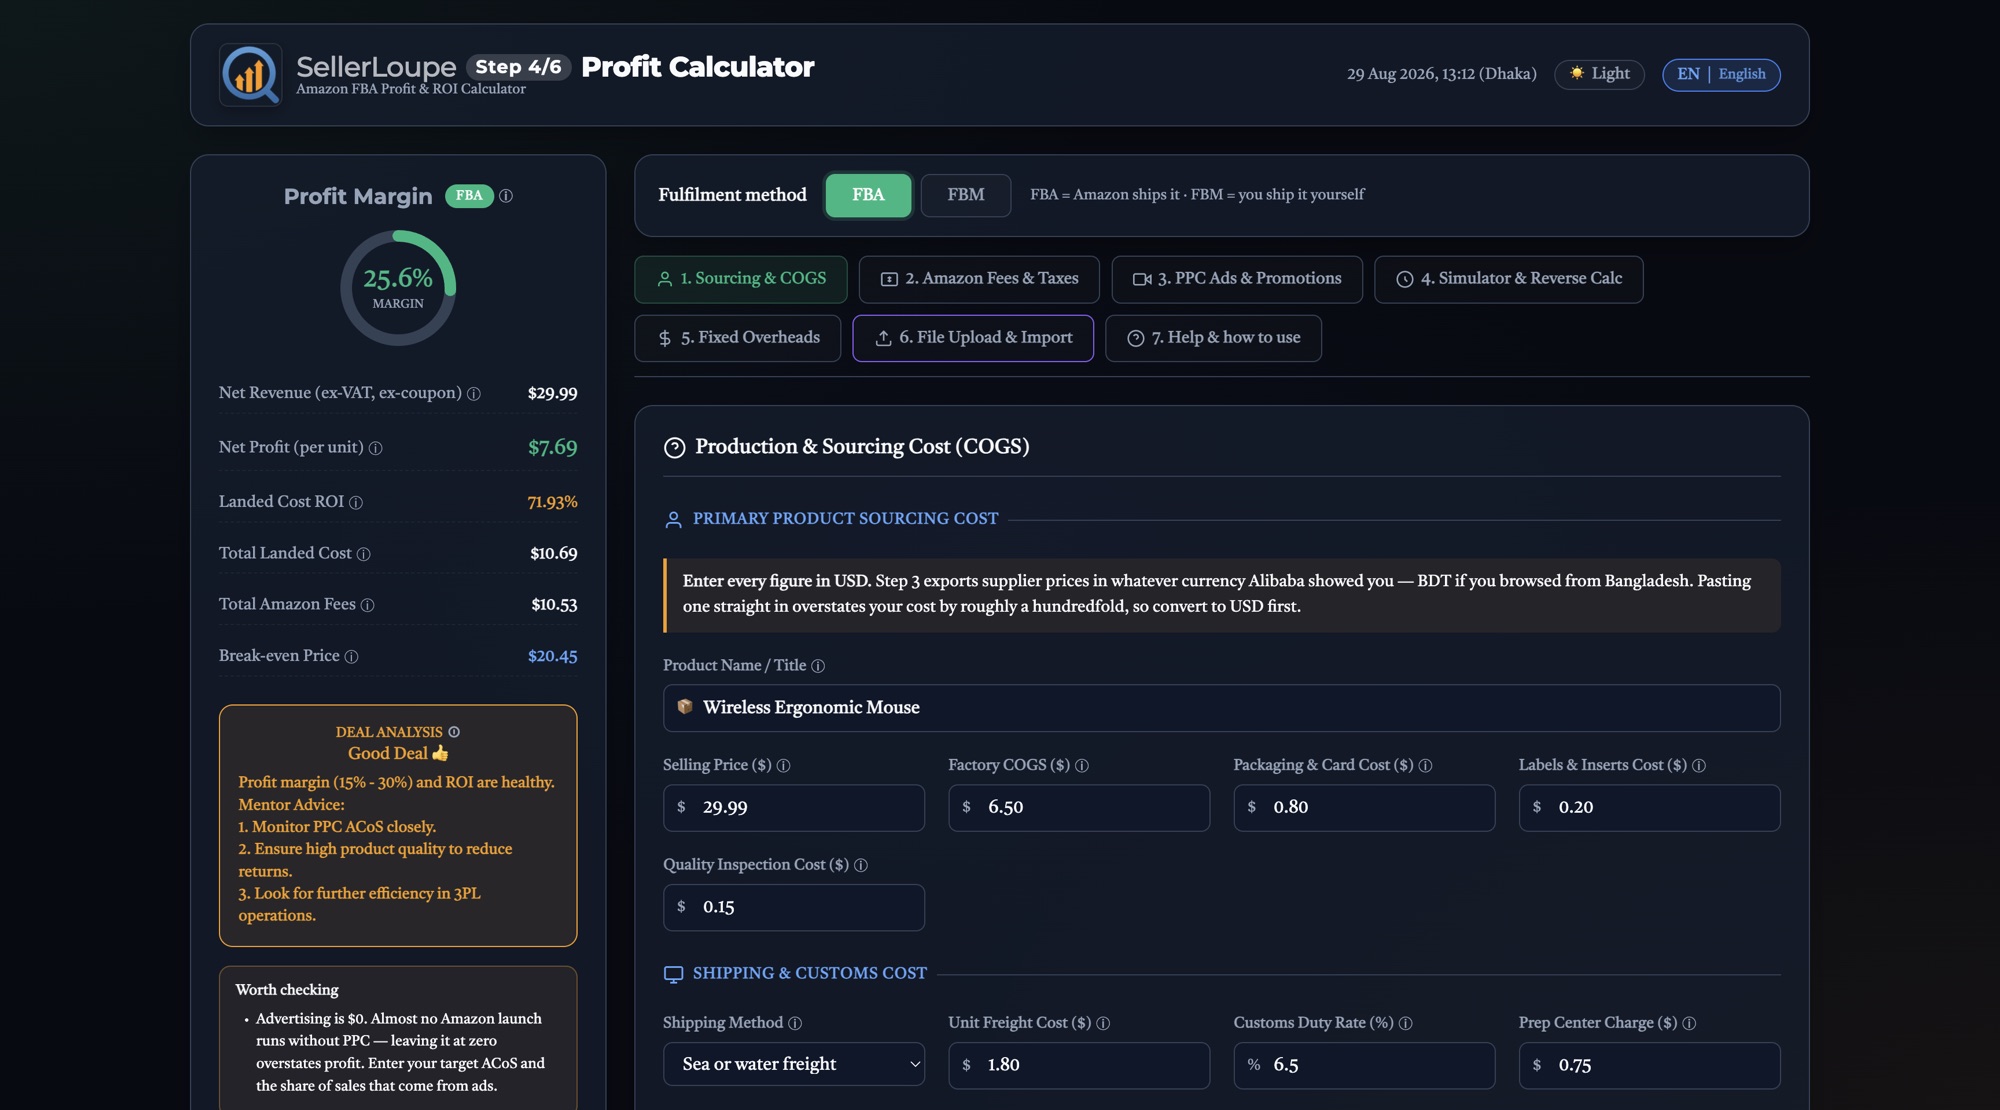
Task: Open info icon for Net Revenue
Action: [x=474, y=394]
